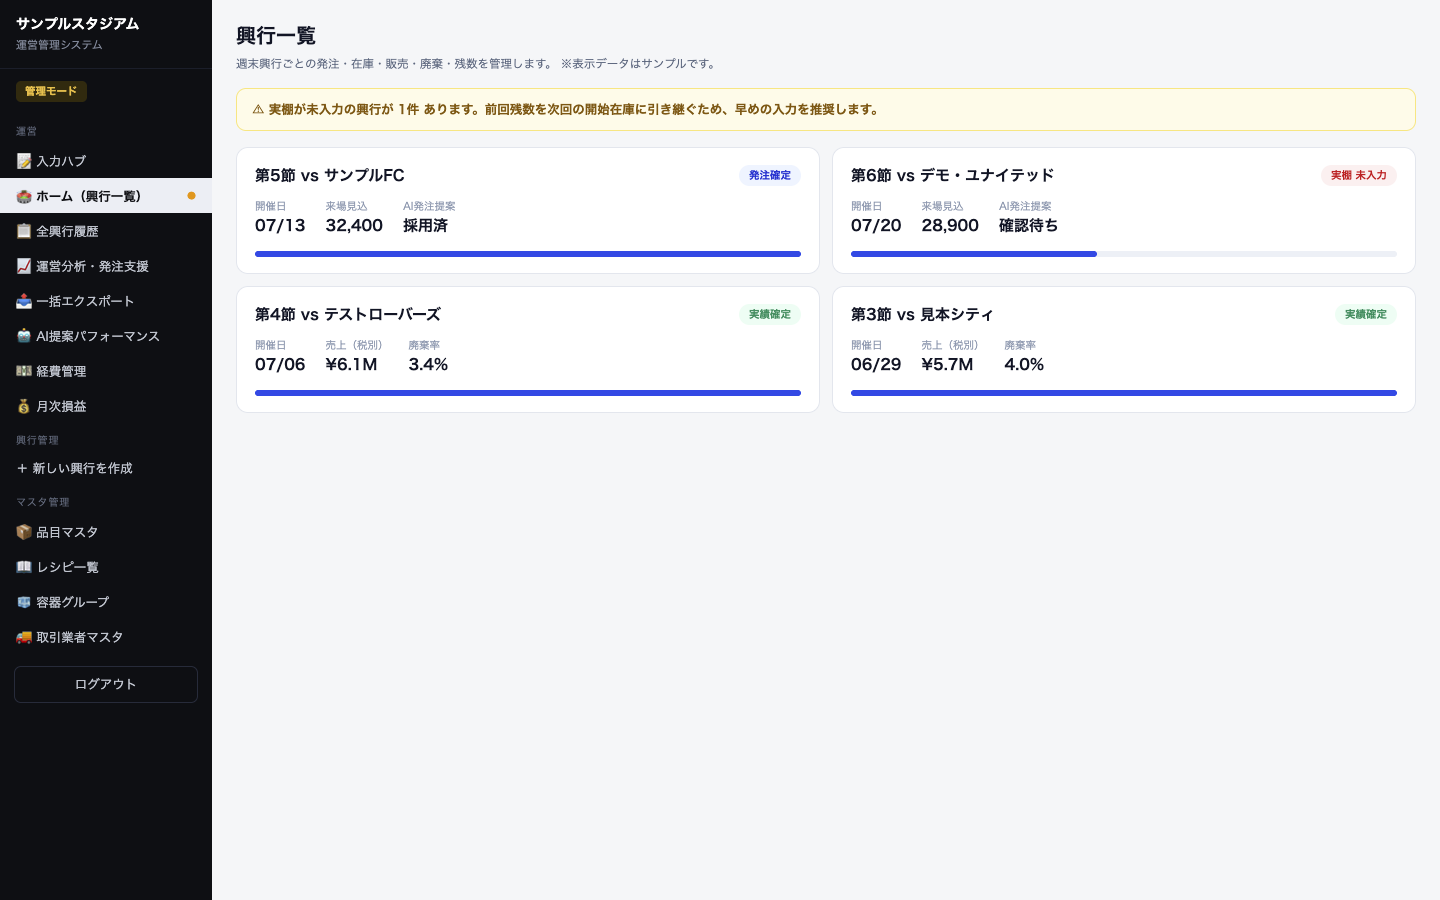This screenshot has height=900, width=1440.
Task: Click the book icon beside レシピ一覧
Action: [x=24, y=567]
